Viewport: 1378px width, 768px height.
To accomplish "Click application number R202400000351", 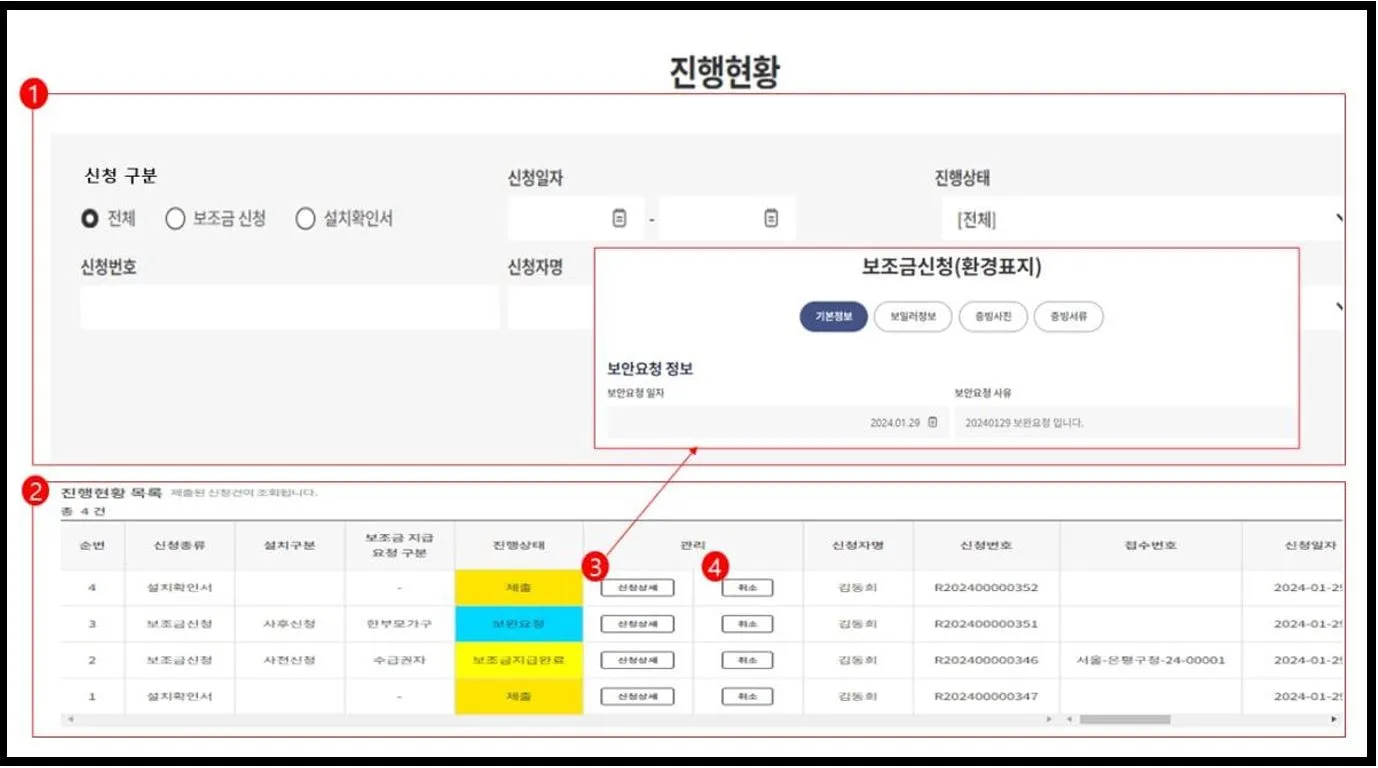I will [986, 624].
